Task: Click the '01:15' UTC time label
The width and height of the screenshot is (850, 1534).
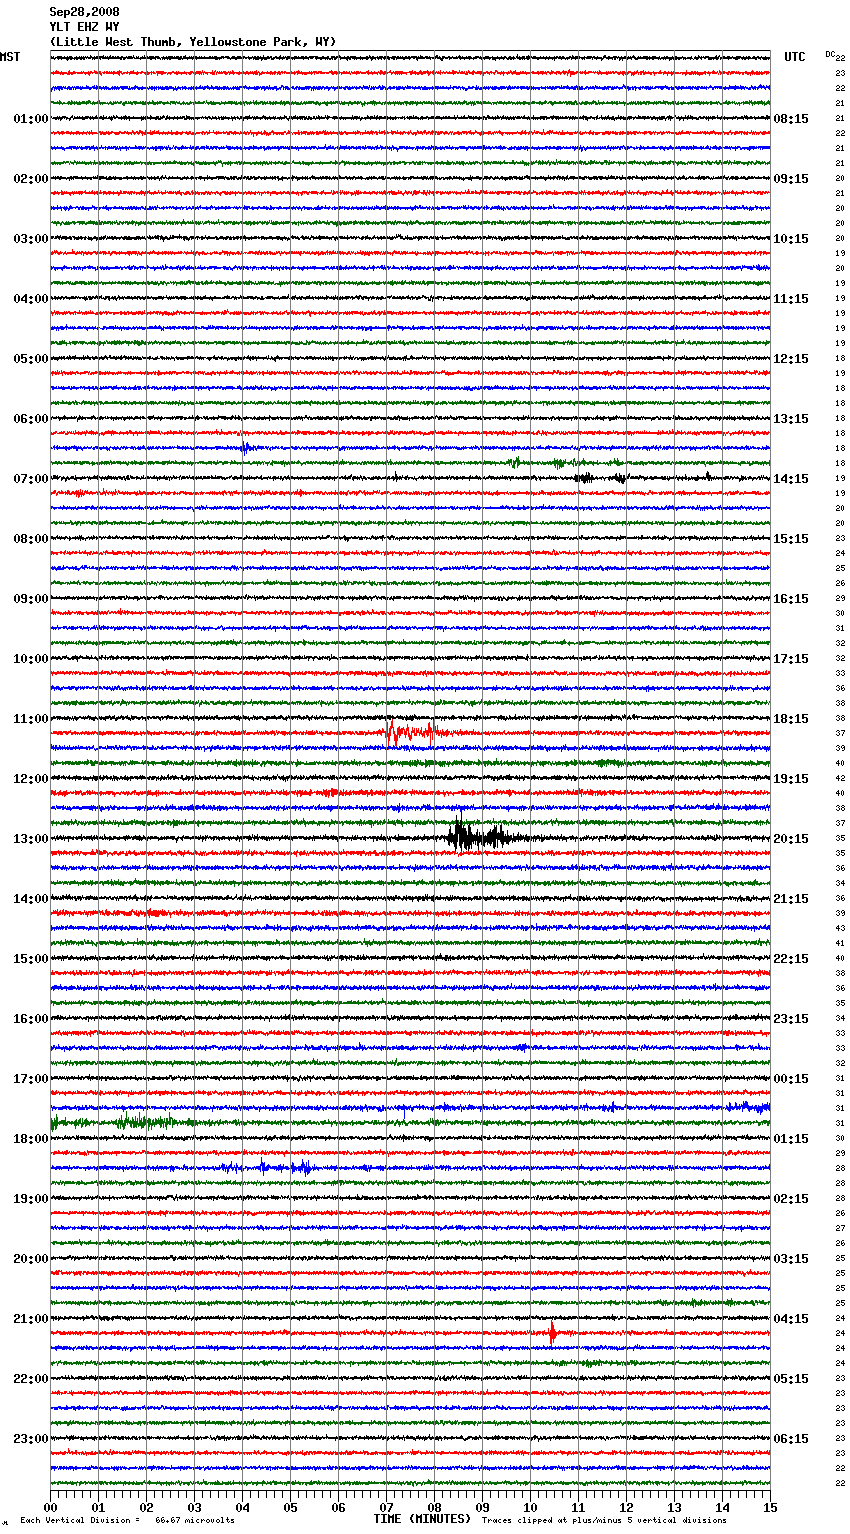Action: pos(791,1139)
